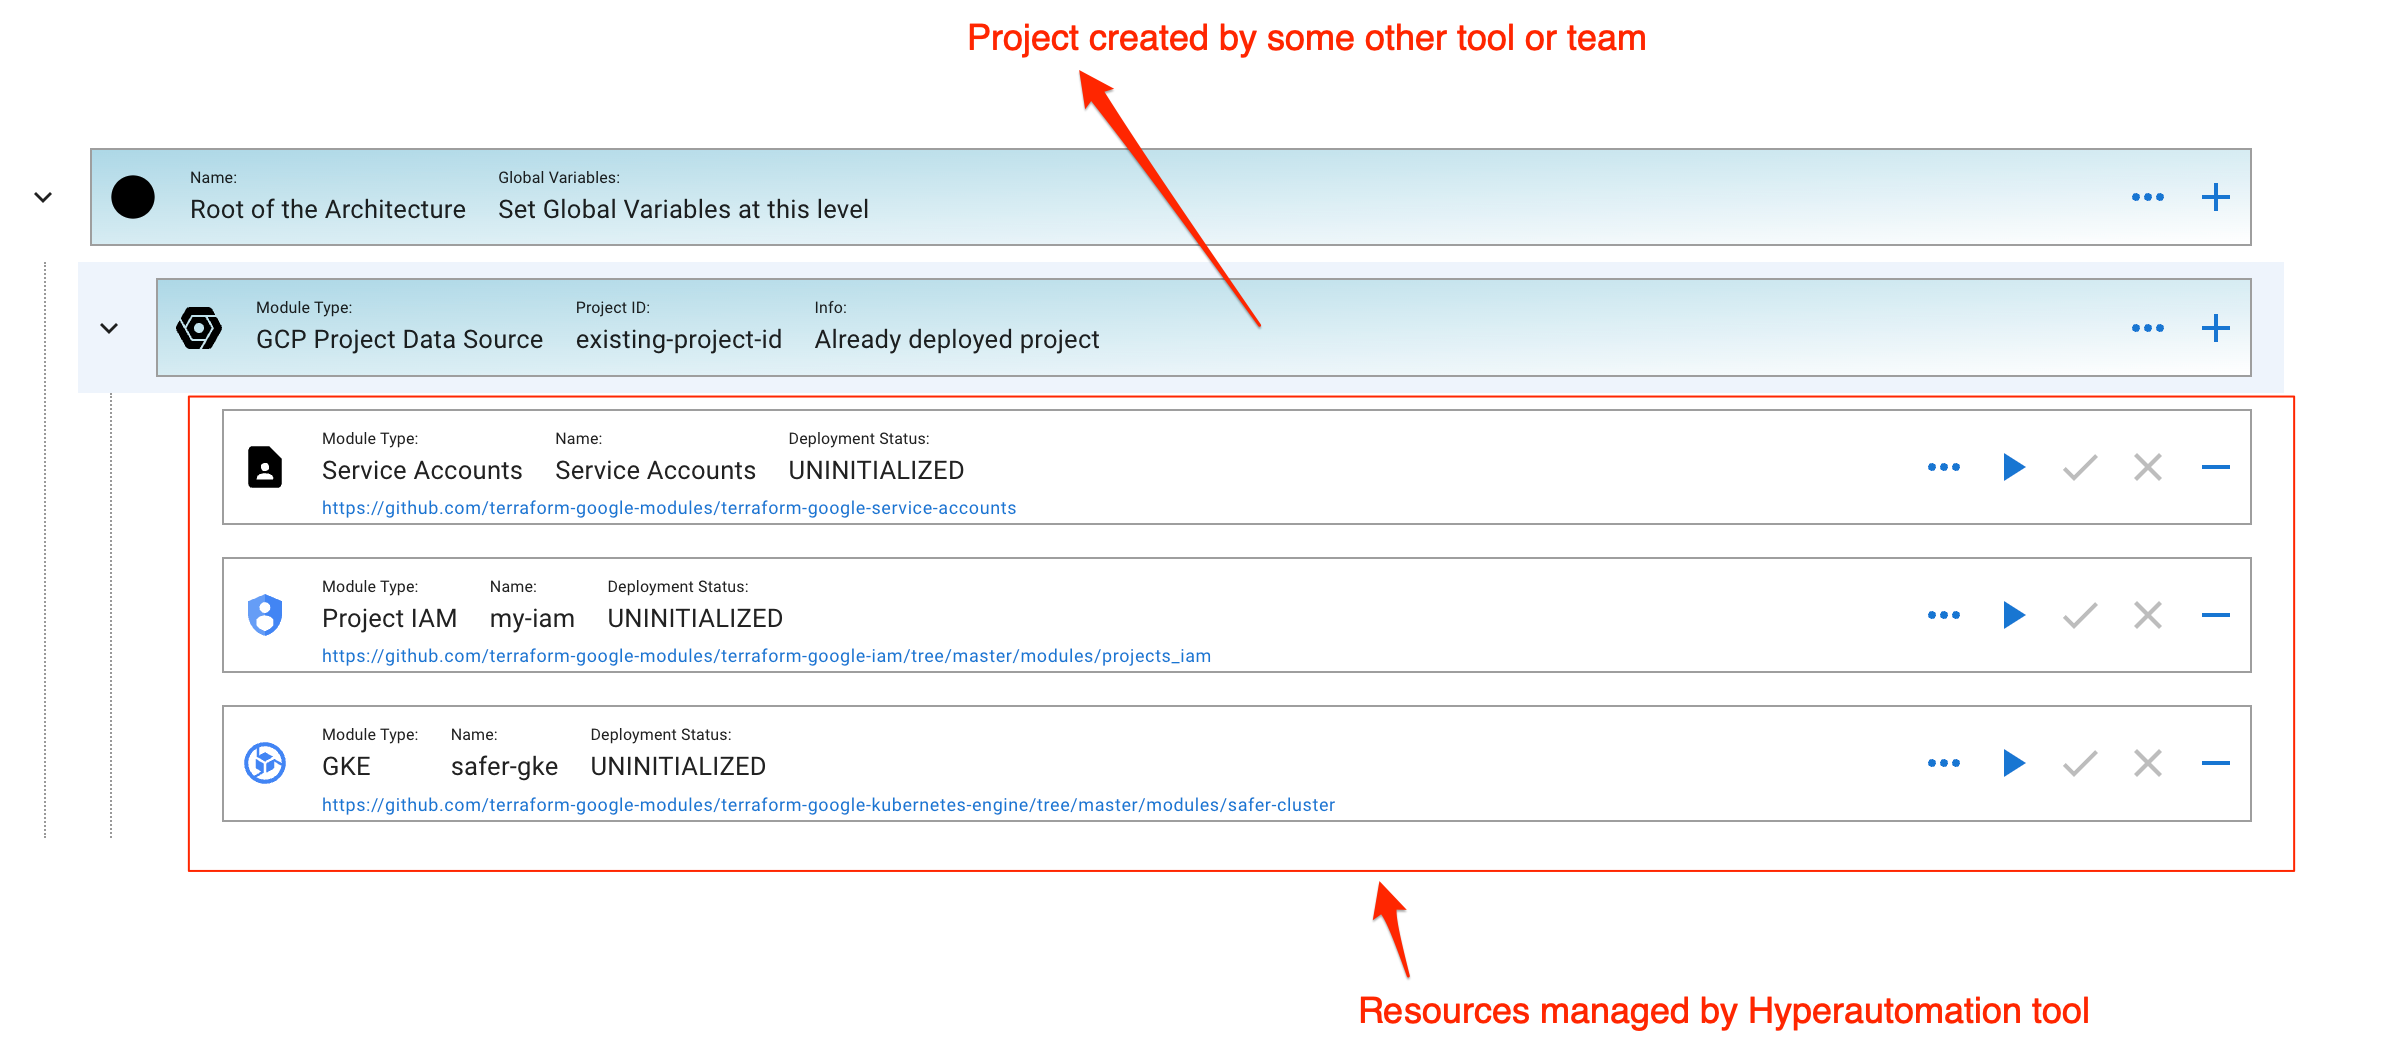The height and width of the screenshot is (1042, 2408).
Task: Add a module under Root of the Architecture
Action: pos(2215,197)
